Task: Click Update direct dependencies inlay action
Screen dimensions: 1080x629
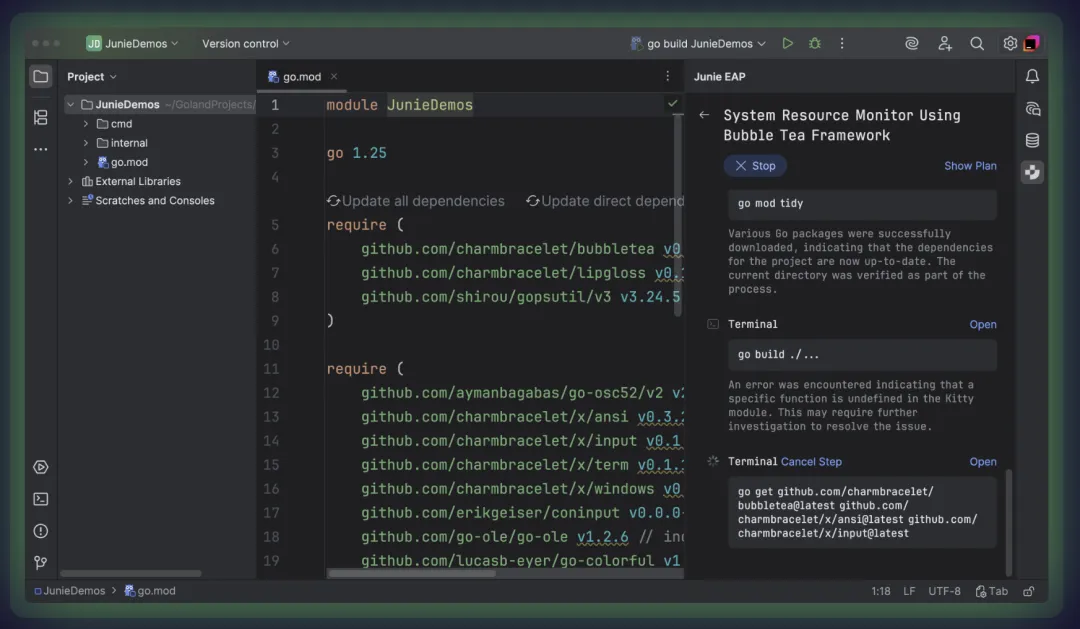Action: point(605,201)
